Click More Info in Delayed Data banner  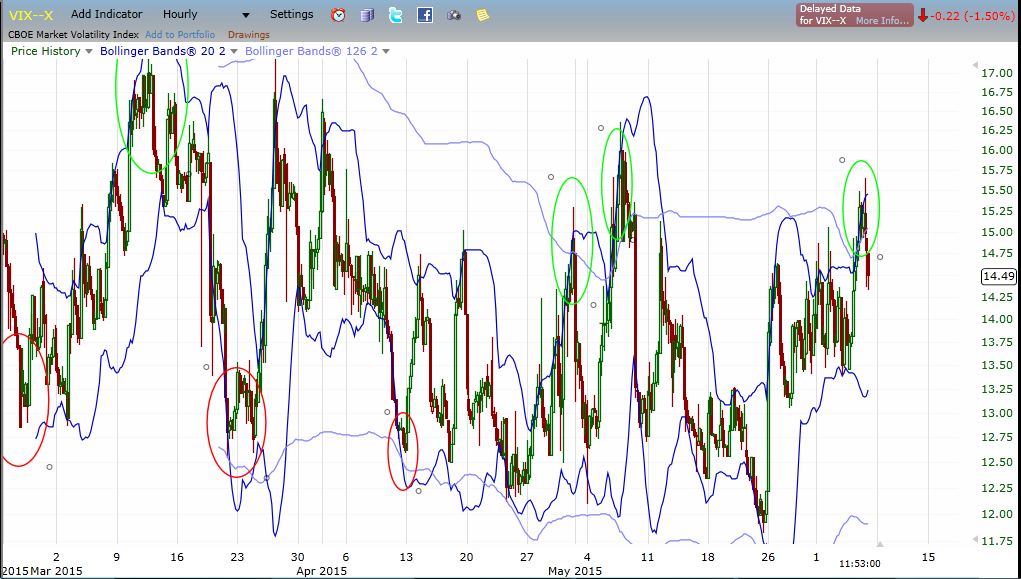[x=882, y=21]
